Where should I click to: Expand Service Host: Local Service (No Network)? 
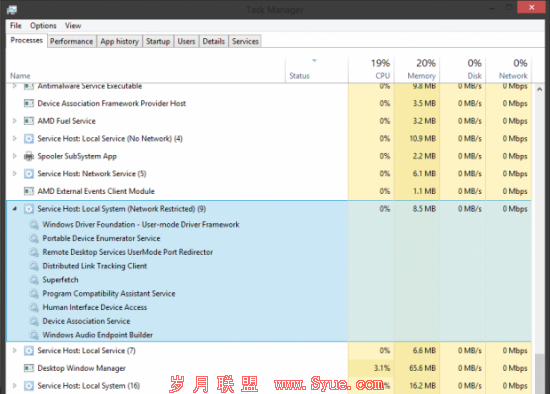coord(15,139)
